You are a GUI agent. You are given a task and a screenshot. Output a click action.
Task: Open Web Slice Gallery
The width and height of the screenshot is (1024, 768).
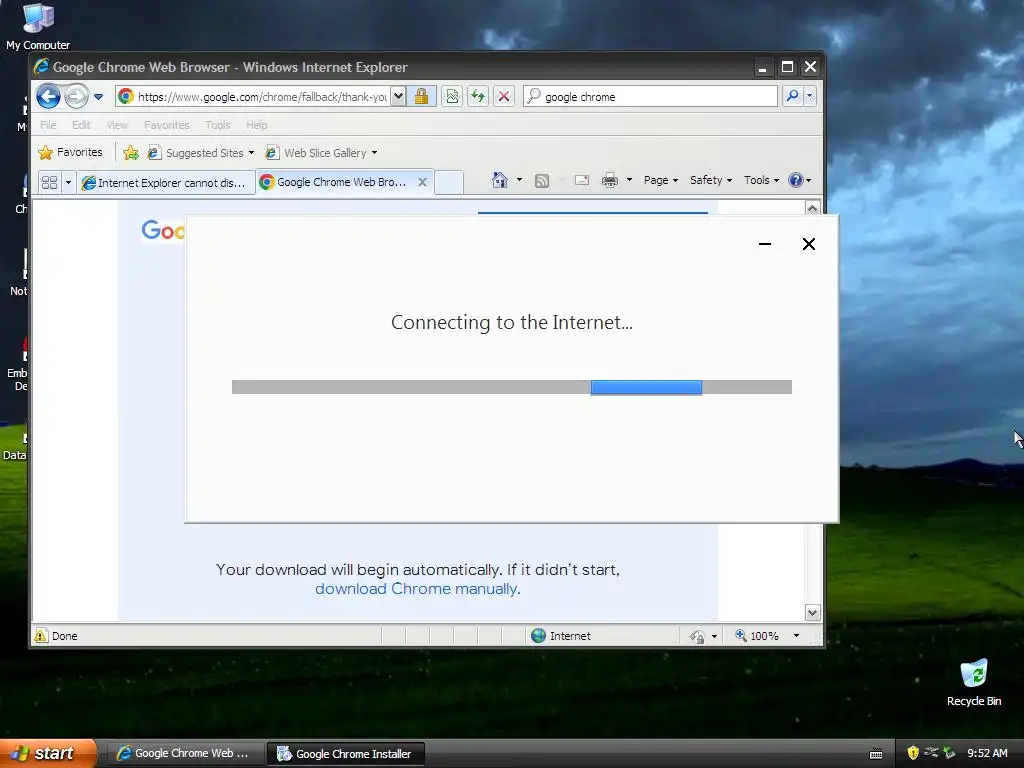pos(321,153)
